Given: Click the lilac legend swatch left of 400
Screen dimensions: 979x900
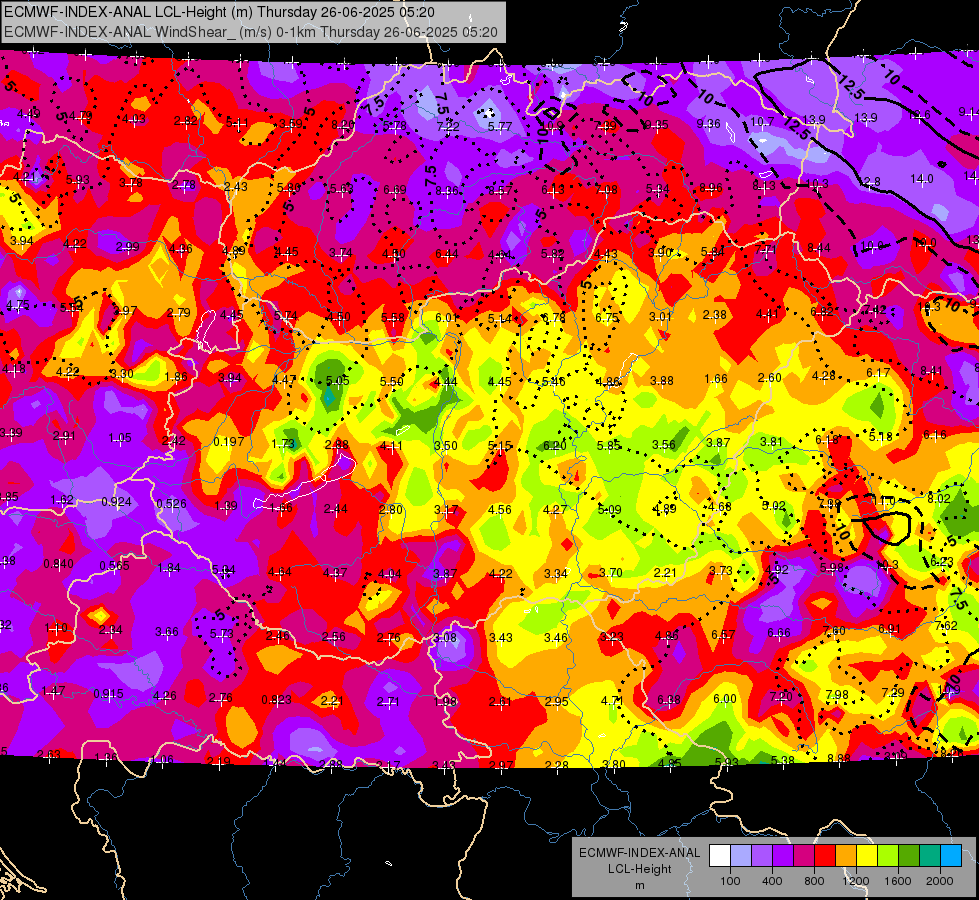Looking at the screenshot, I should (762, 856).
